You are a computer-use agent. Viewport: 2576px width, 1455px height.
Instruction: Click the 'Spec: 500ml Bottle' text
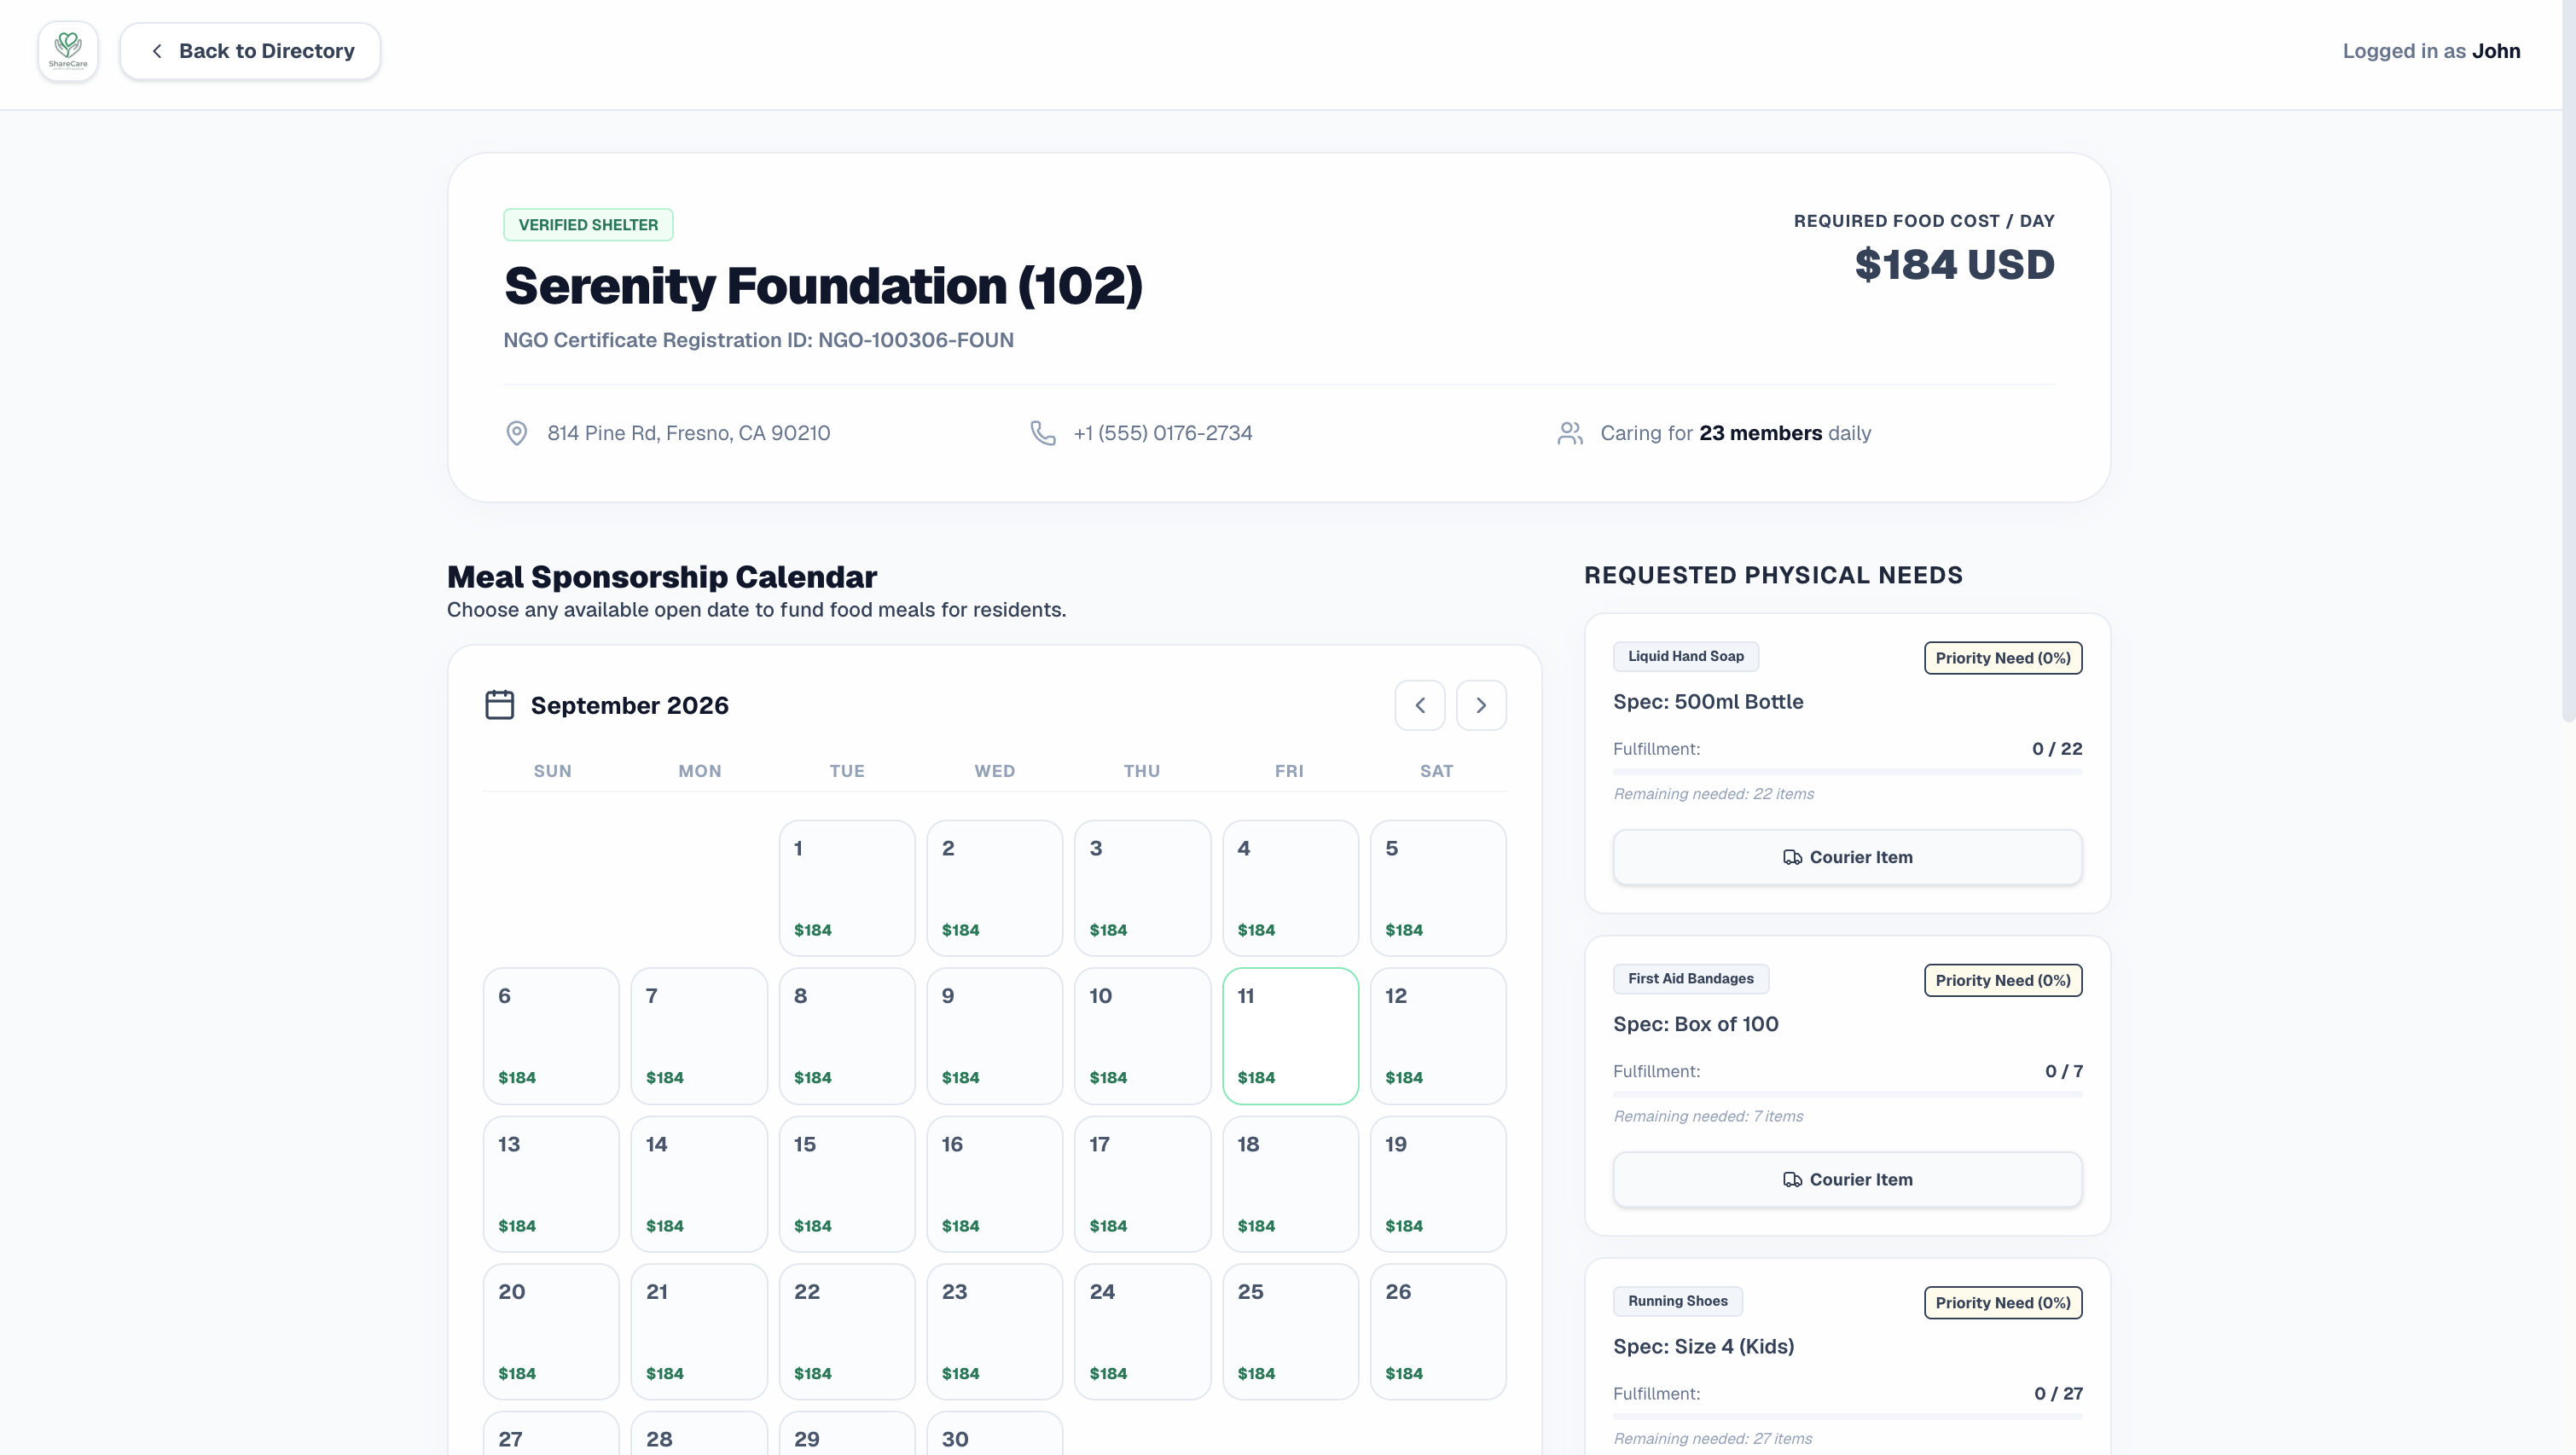tap(1708, 702)
